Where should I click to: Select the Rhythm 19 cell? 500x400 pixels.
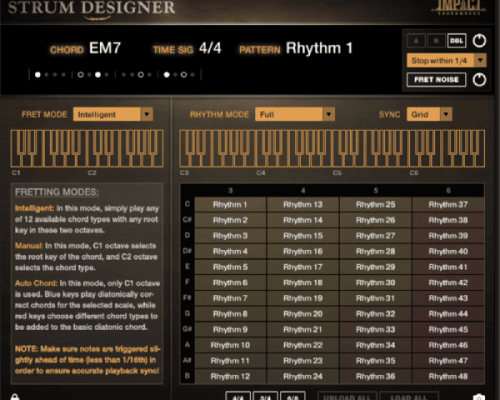point(303,298)
